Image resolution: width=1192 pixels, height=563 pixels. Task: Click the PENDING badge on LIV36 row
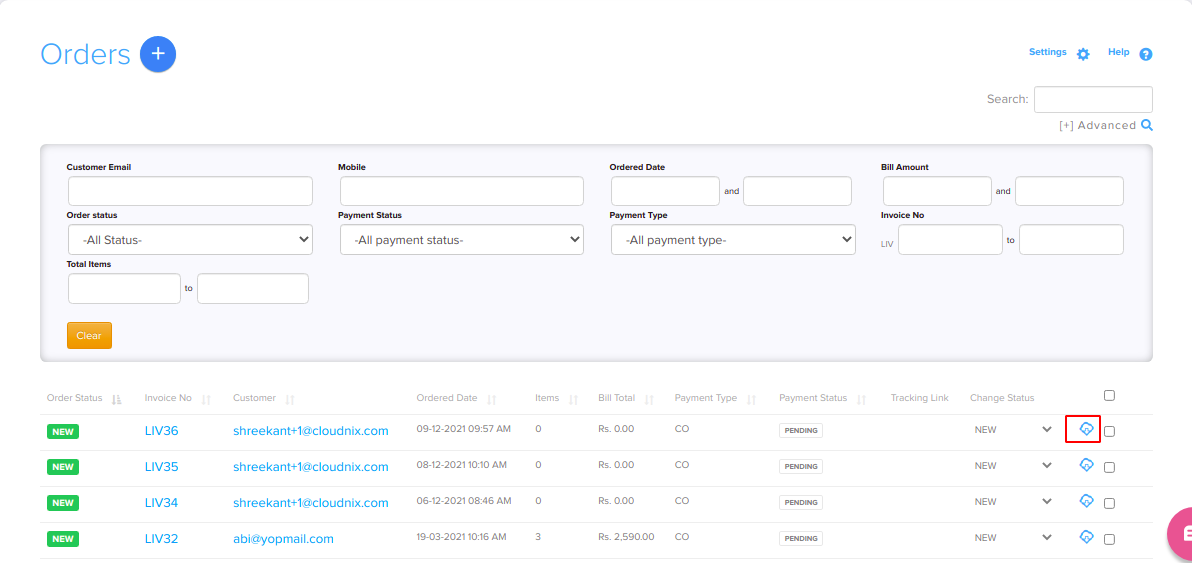[x=800, y=431]
